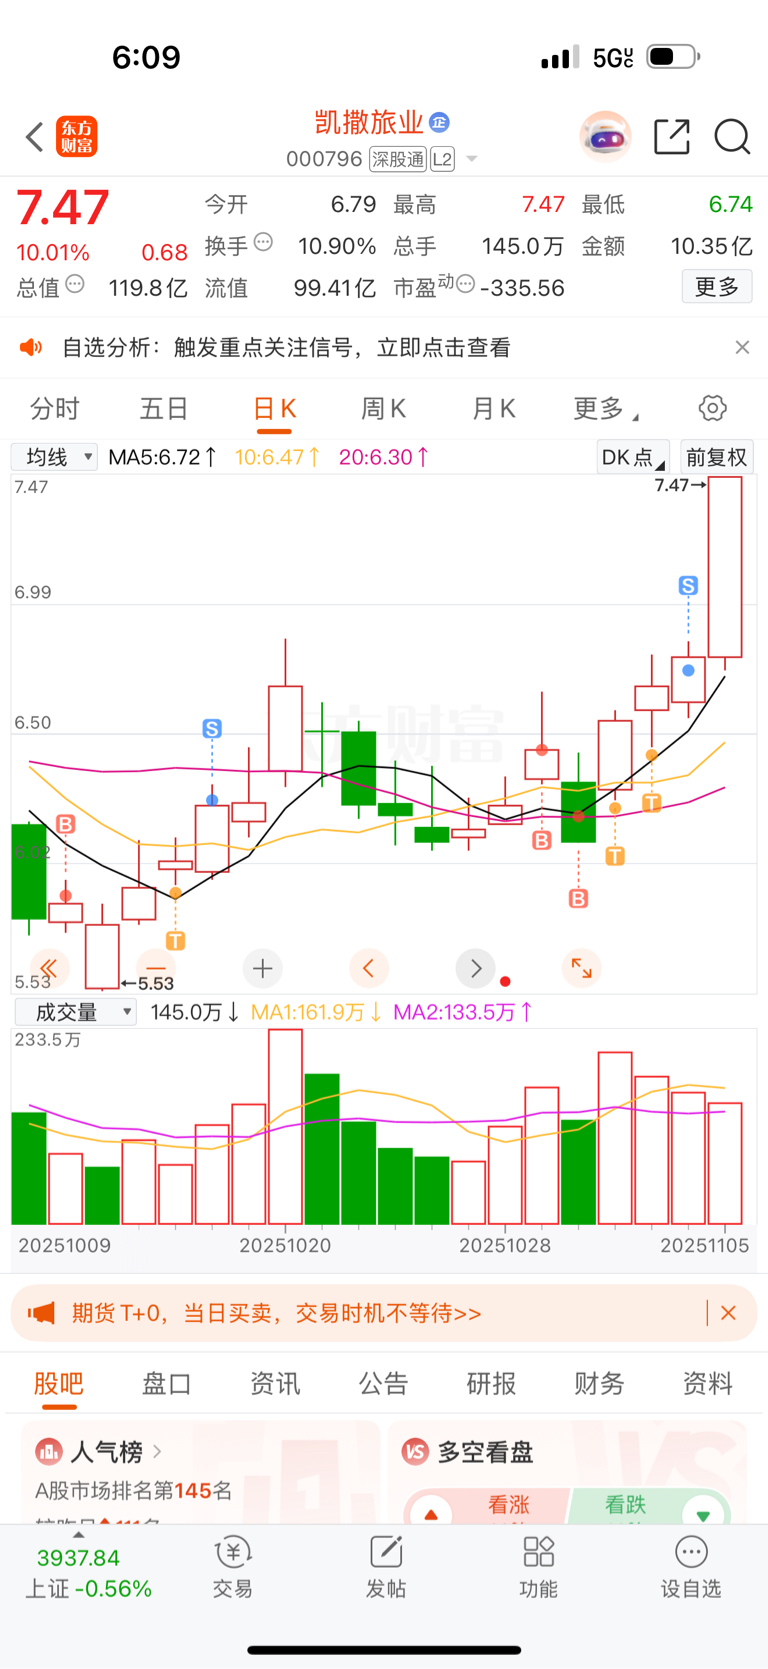Open the 东方财富 logo icon

point(77,137)
